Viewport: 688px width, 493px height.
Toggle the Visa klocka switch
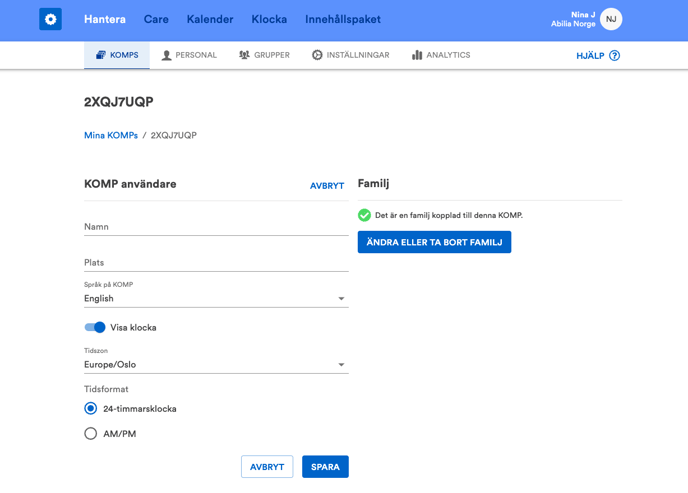pyautogui.click(x=95, y=327)
